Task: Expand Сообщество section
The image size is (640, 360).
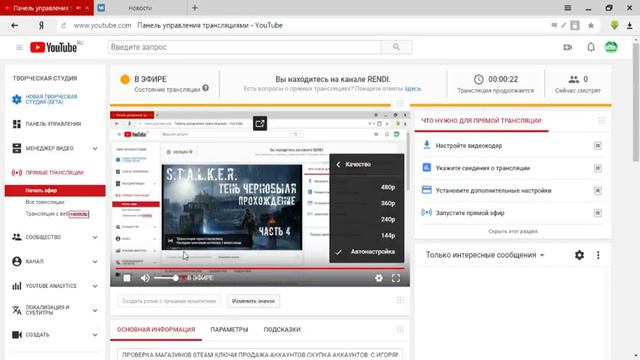Action: [x=95, y=237]
